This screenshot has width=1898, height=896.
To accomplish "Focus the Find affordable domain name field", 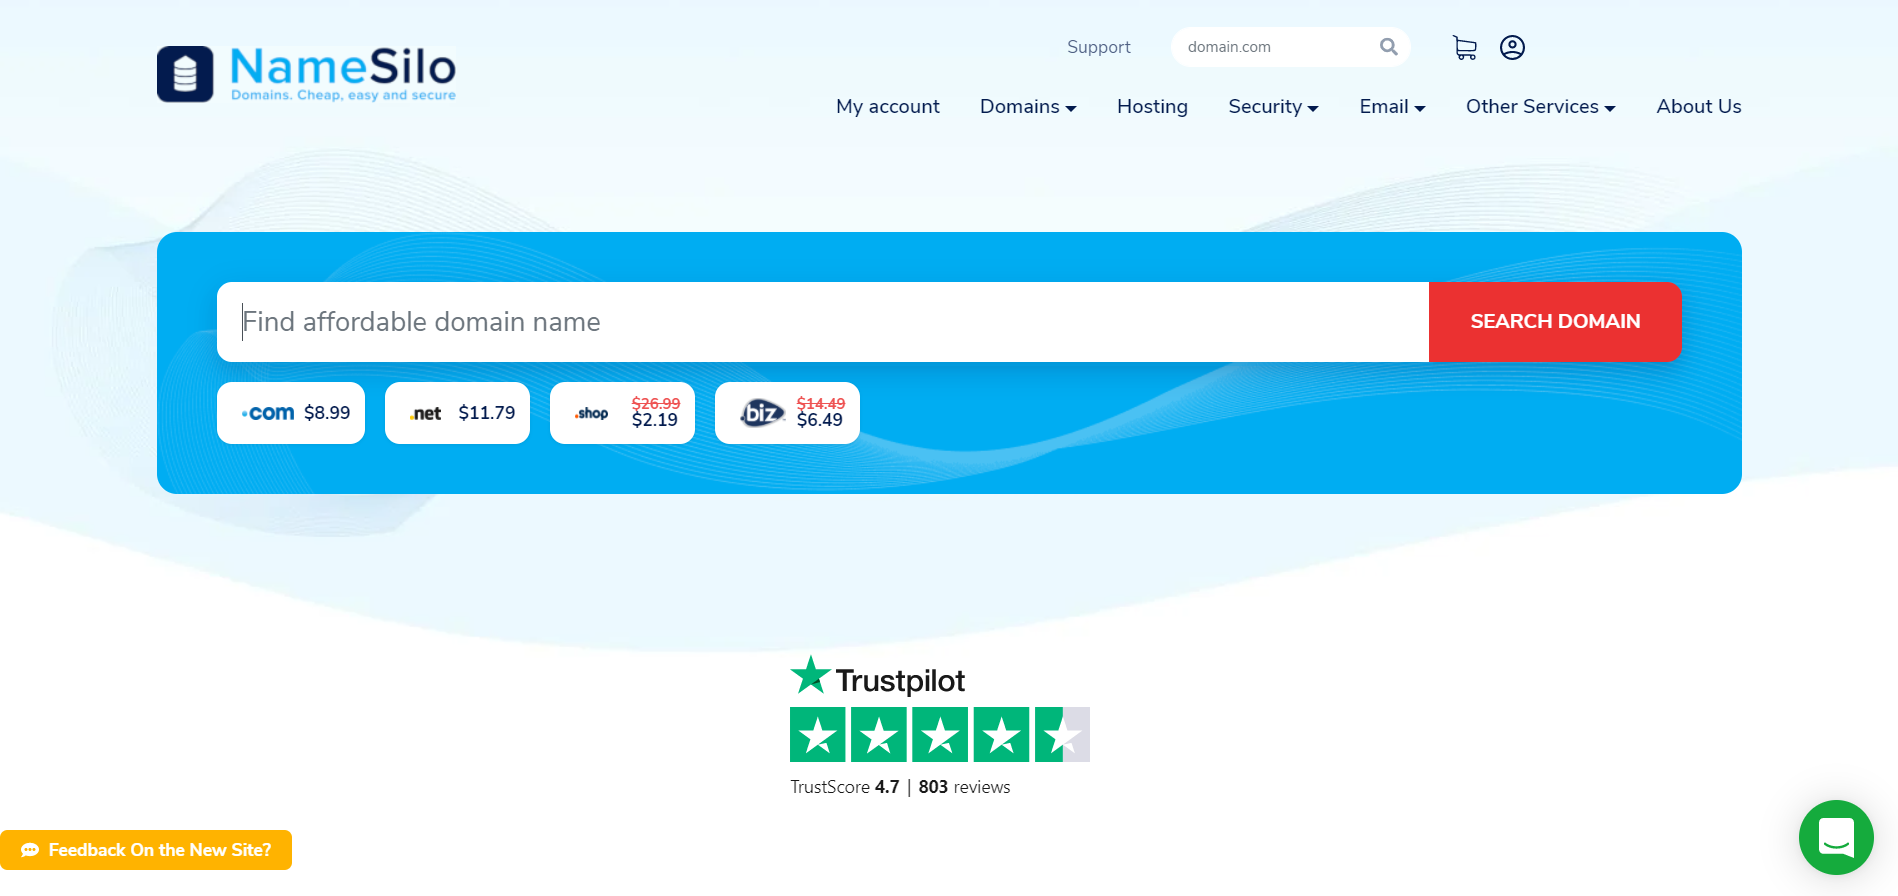I will (x=823, y=322).
